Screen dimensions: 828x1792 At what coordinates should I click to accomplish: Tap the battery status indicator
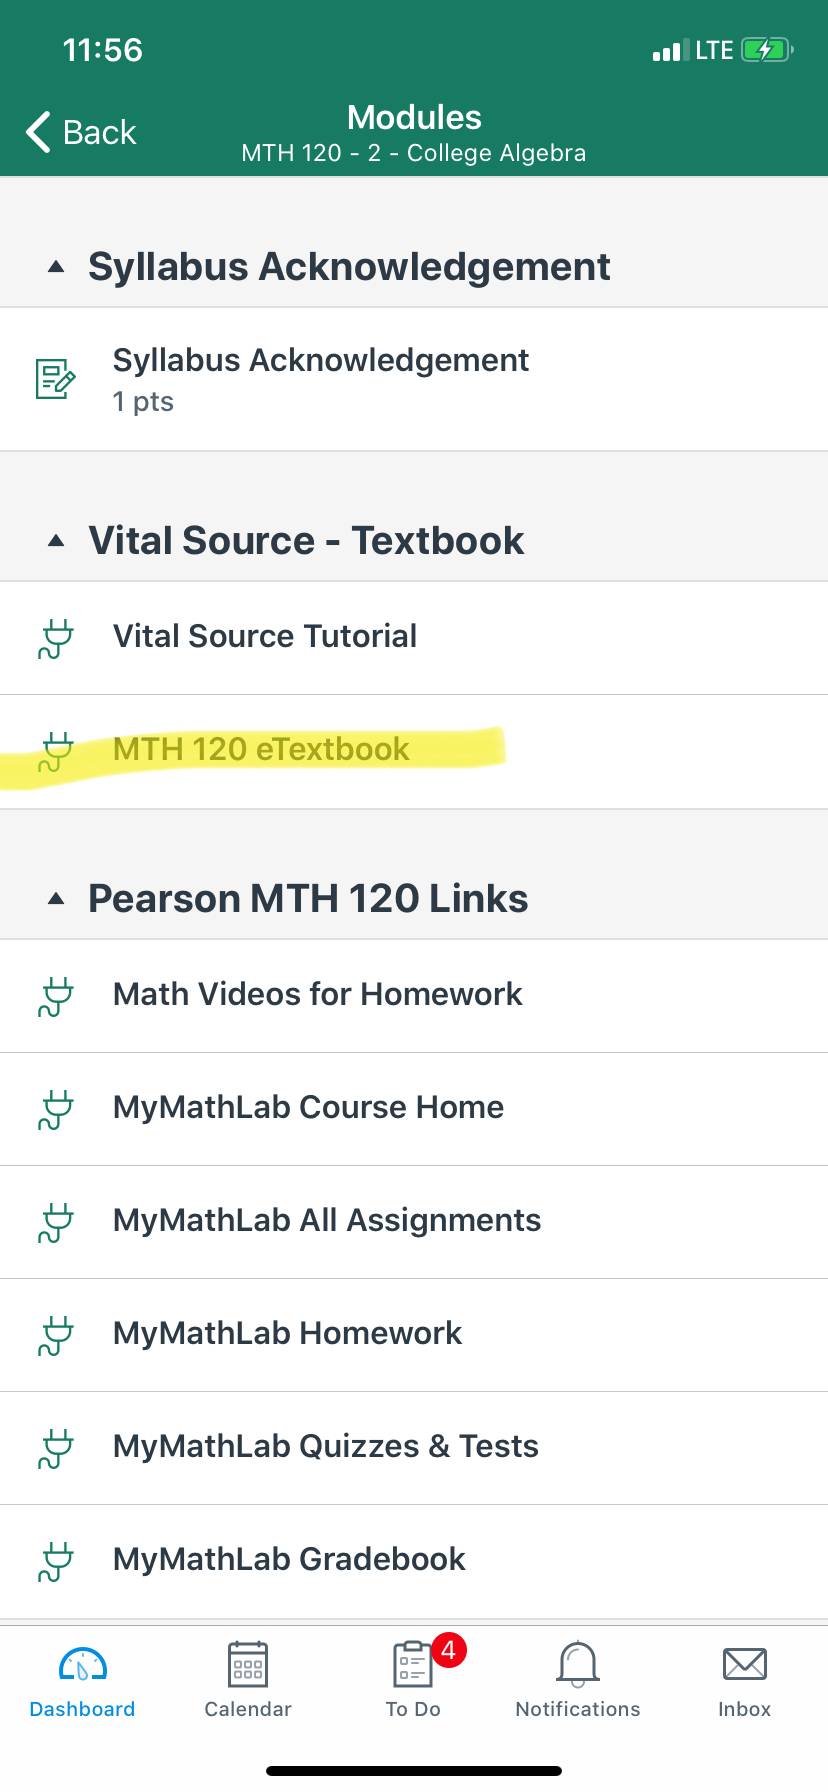point(767,50)
